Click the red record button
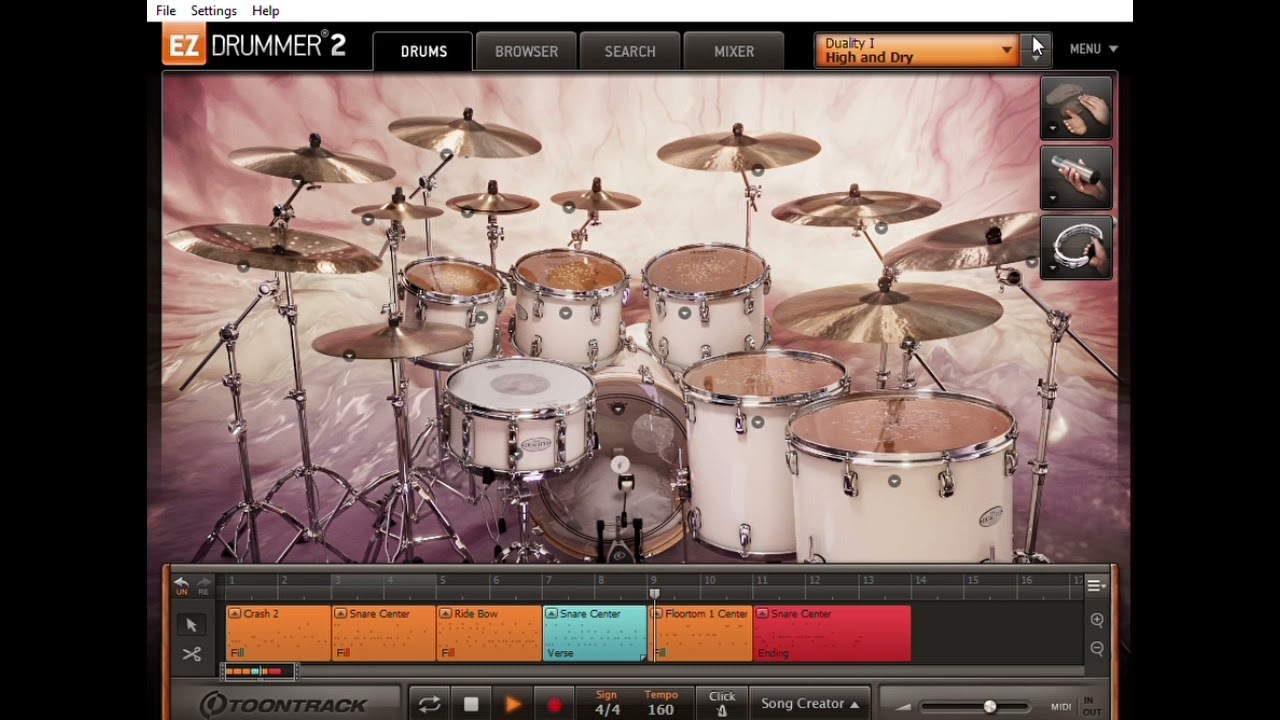 [554, 704]
